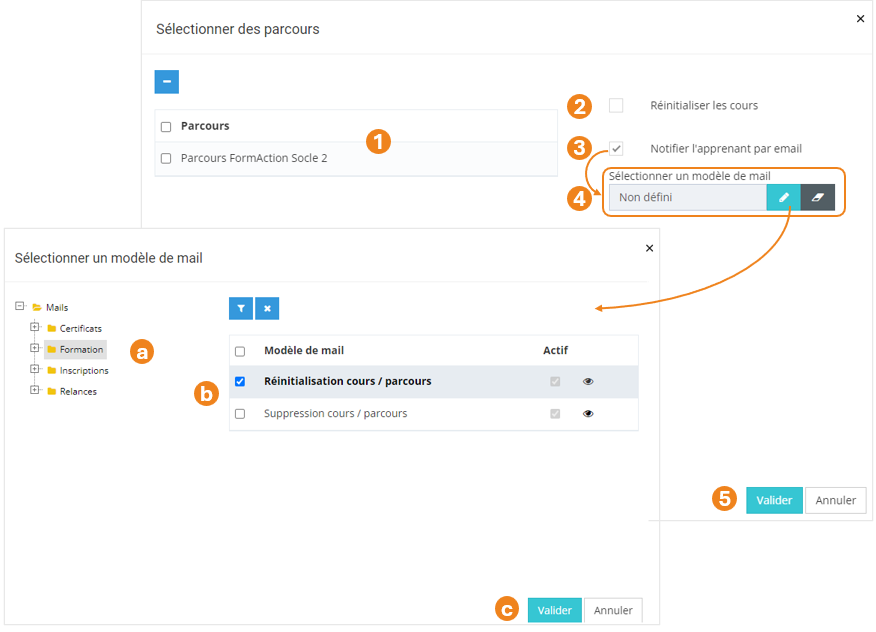The image size is (876, 632).
Task: Click the eraser clear mail template icon
Action: (x=817, y=198)
